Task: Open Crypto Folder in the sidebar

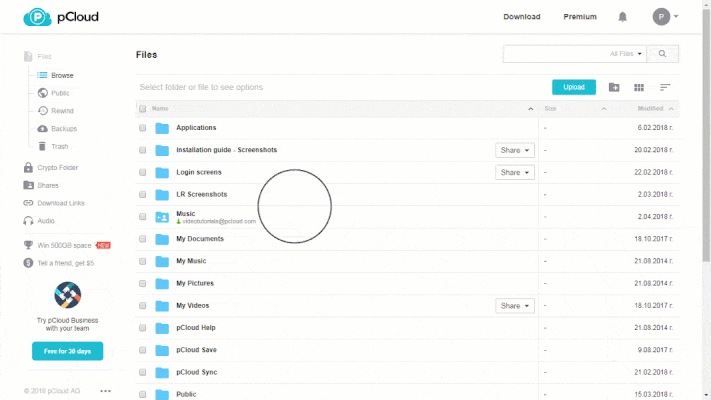Action: click(x=58, y=167)
